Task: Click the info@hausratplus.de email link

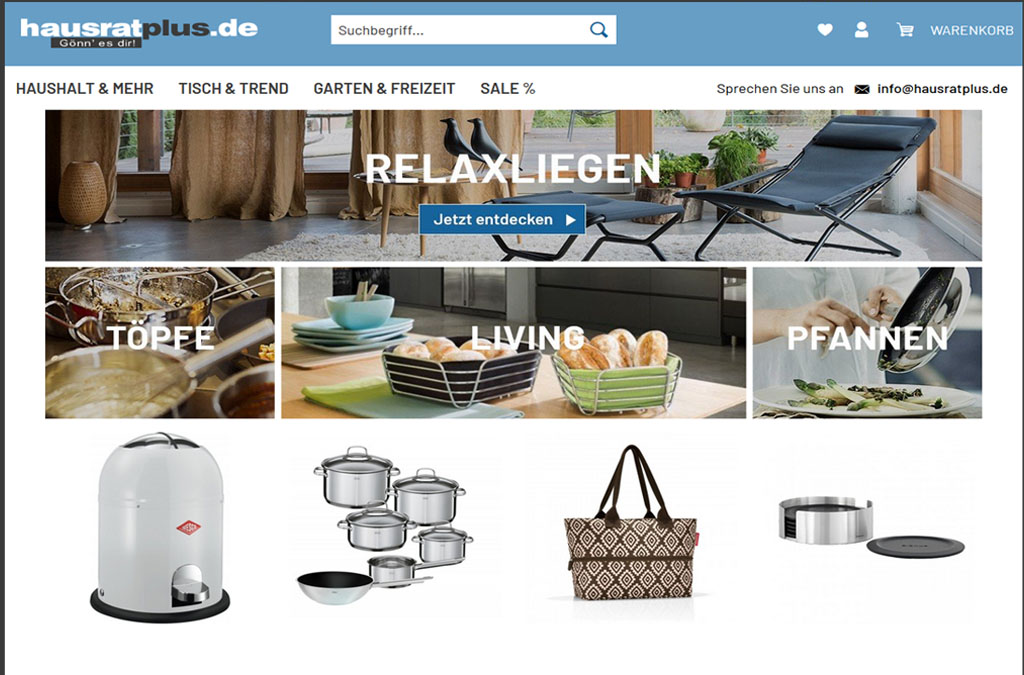Action: coord(942,89)
